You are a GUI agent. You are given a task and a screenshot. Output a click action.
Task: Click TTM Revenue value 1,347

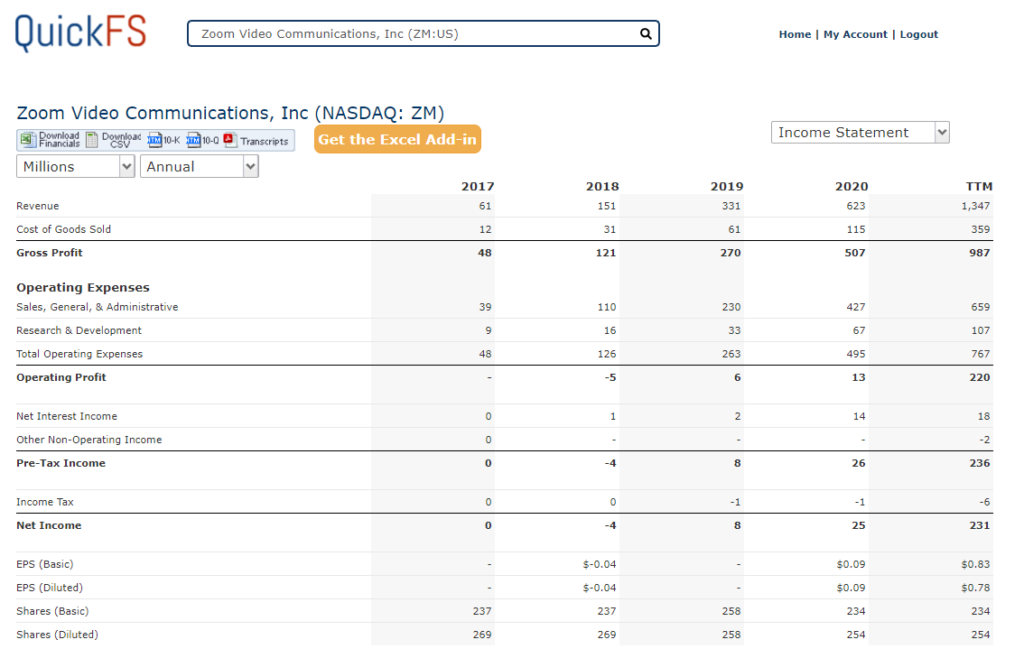pos(976,206)
